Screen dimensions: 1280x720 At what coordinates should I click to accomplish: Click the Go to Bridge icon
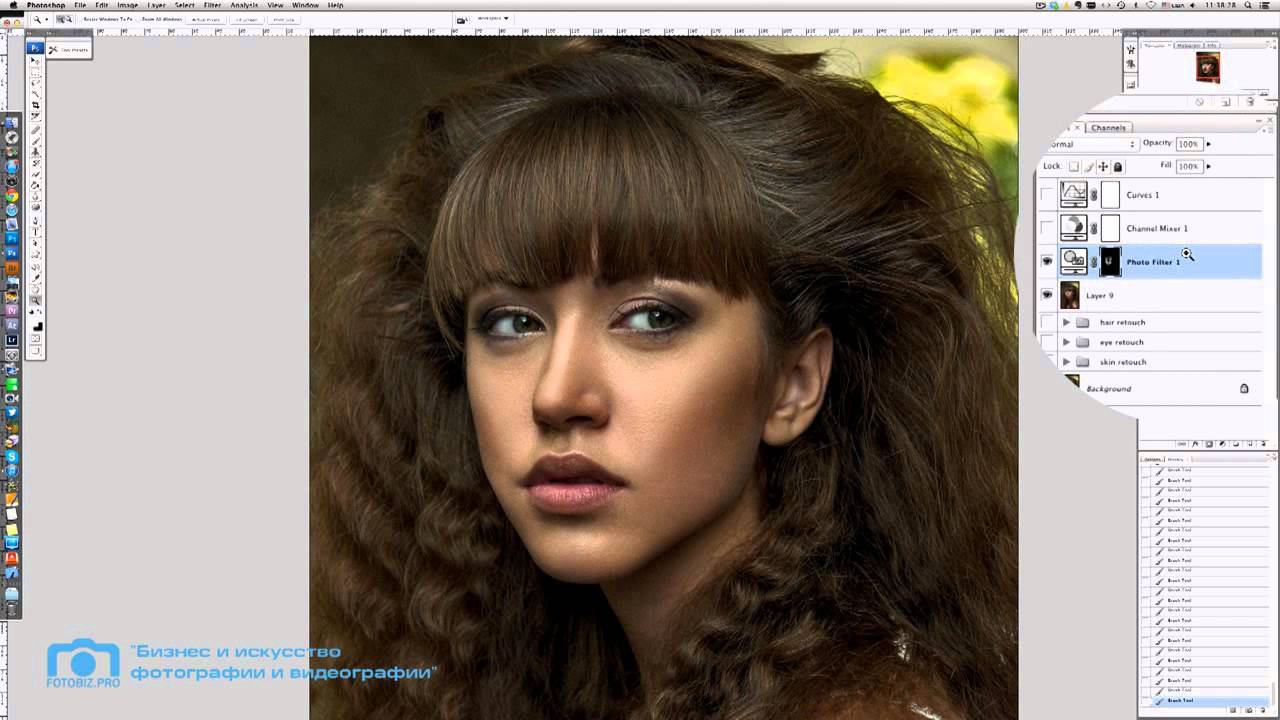463,19
